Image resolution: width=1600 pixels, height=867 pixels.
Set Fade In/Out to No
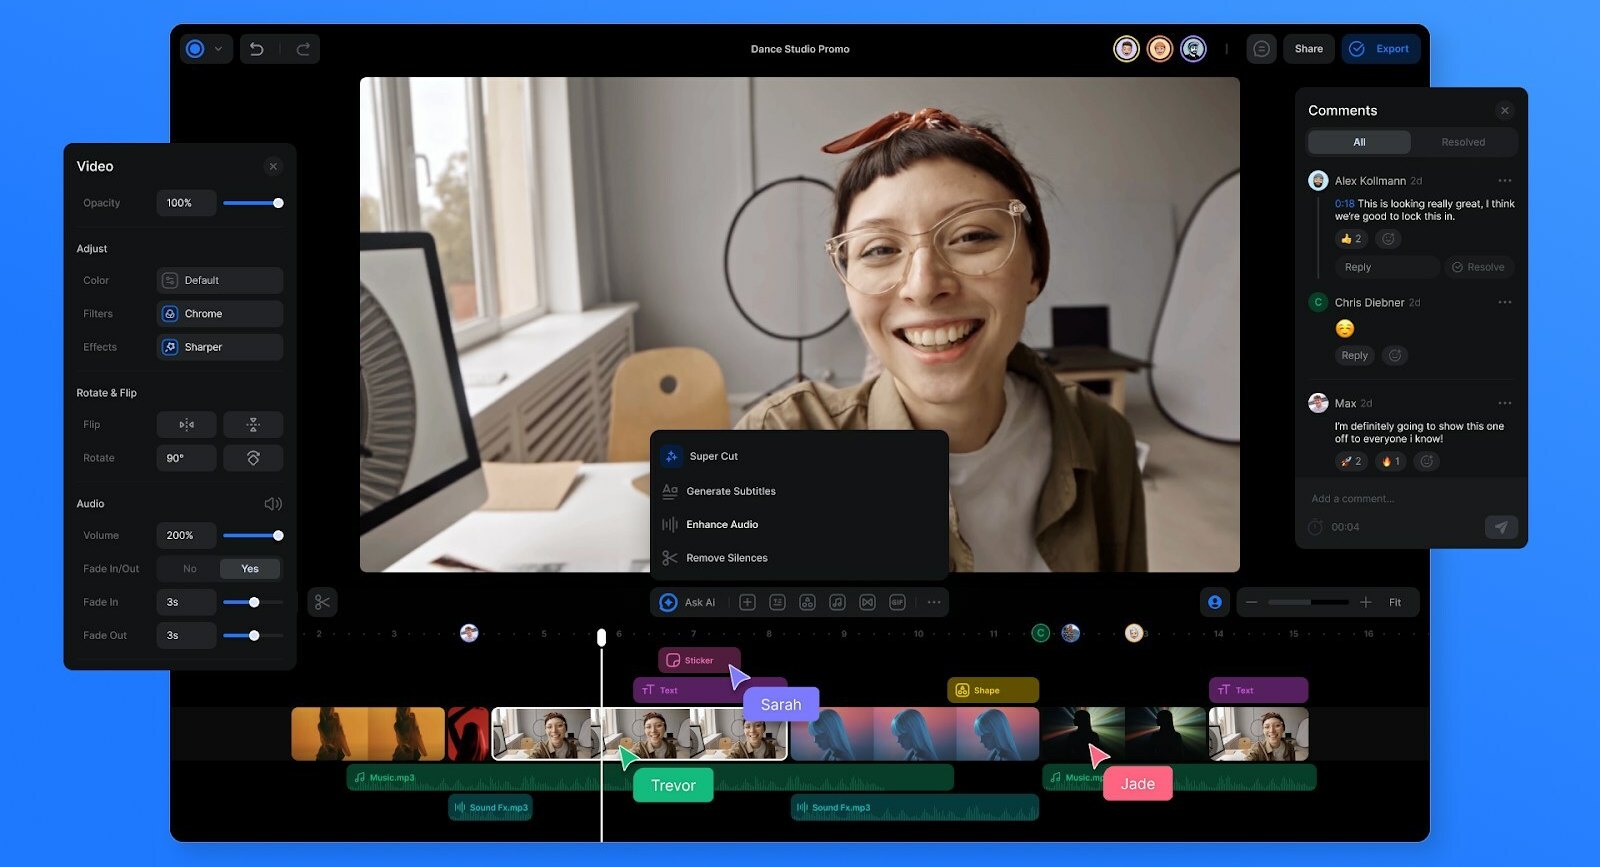[190, 569]
